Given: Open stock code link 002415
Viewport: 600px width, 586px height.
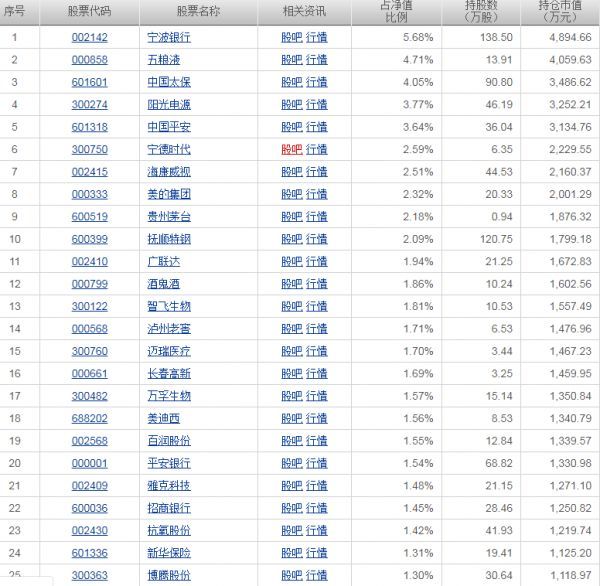Looking at the screenshot, I should (90, 172).
